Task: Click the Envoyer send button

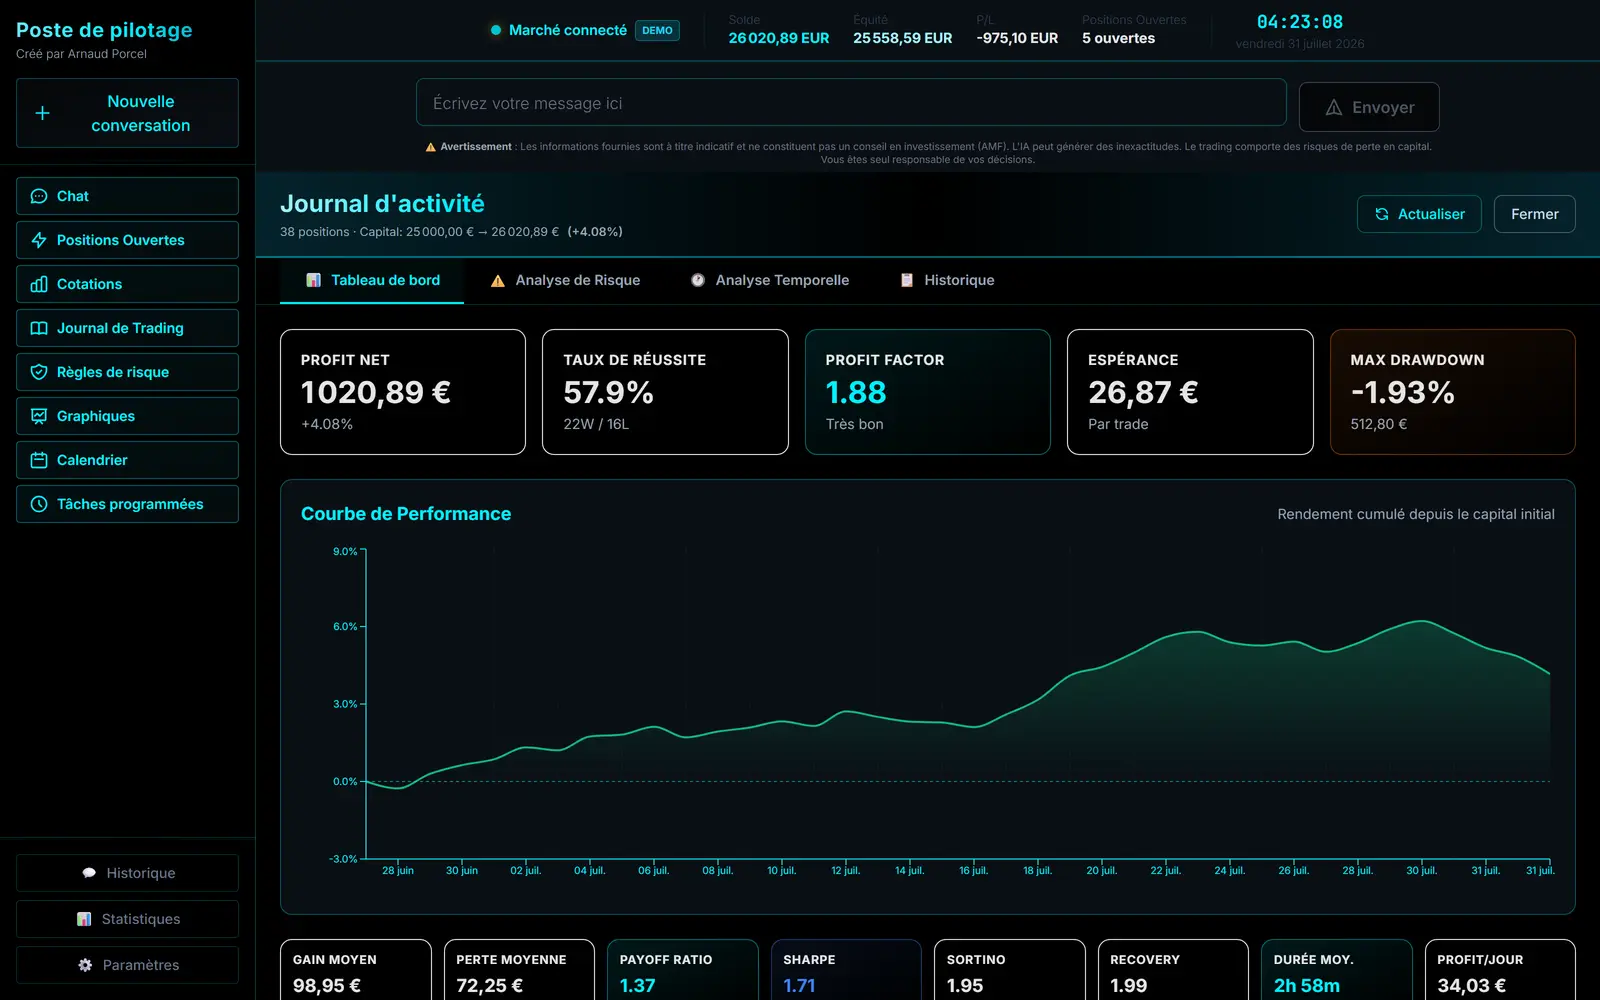Action: [x=1369, y=107]
